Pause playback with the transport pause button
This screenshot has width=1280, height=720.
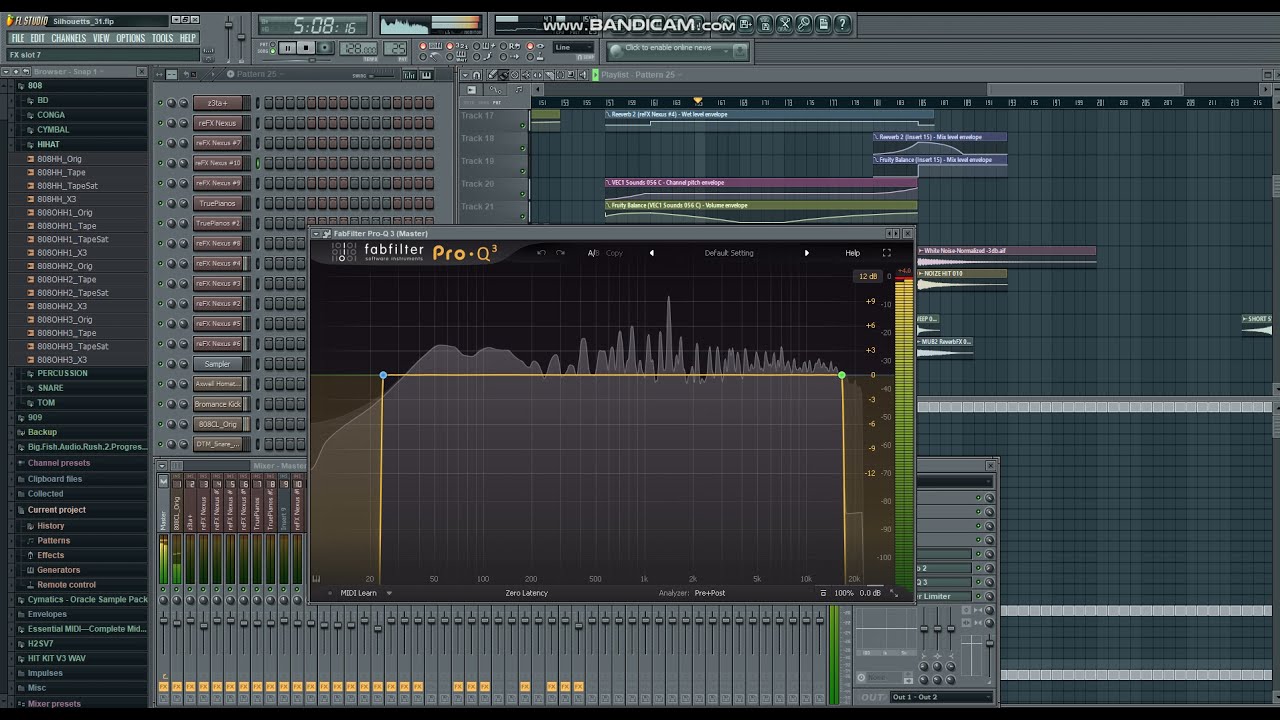(x=287, y=48)
